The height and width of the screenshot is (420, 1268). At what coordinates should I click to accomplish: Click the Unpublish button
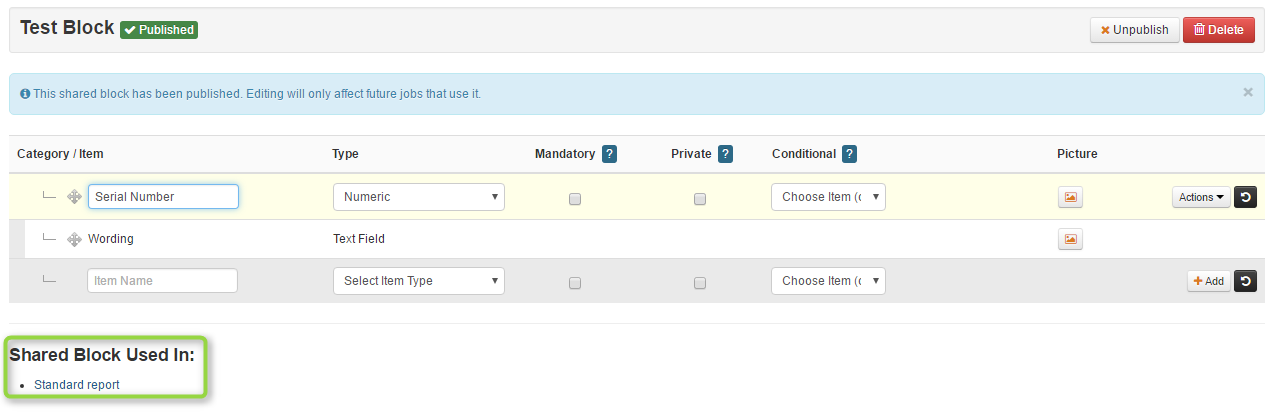(x=1135, y=30)
